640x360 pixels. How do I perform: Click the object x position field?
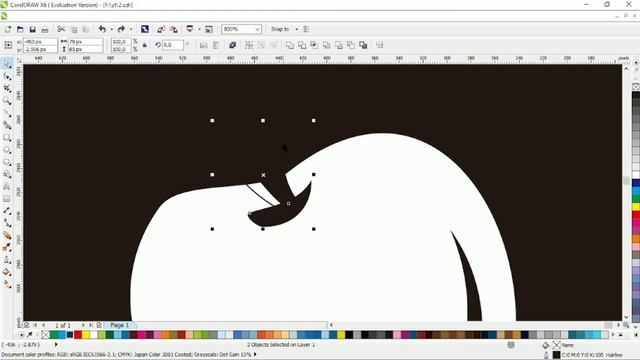pyautogui.click(x=40, y=42)
